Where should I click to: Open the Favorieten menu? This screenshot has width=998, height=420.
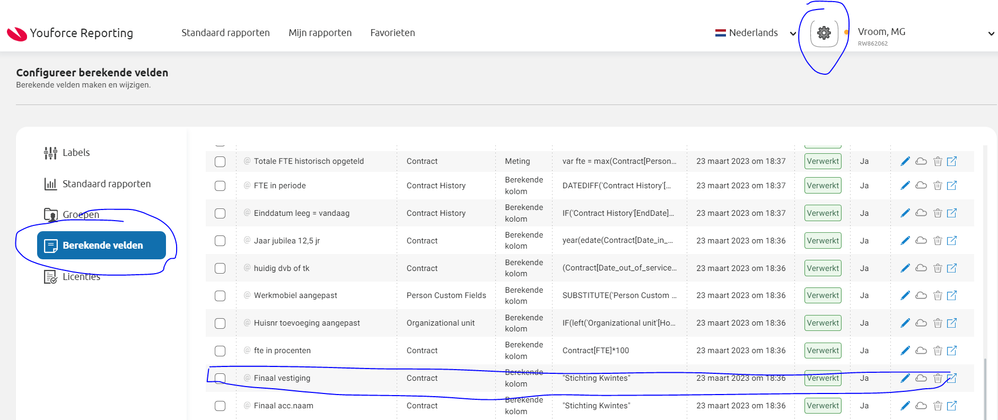tap(393, 32)
